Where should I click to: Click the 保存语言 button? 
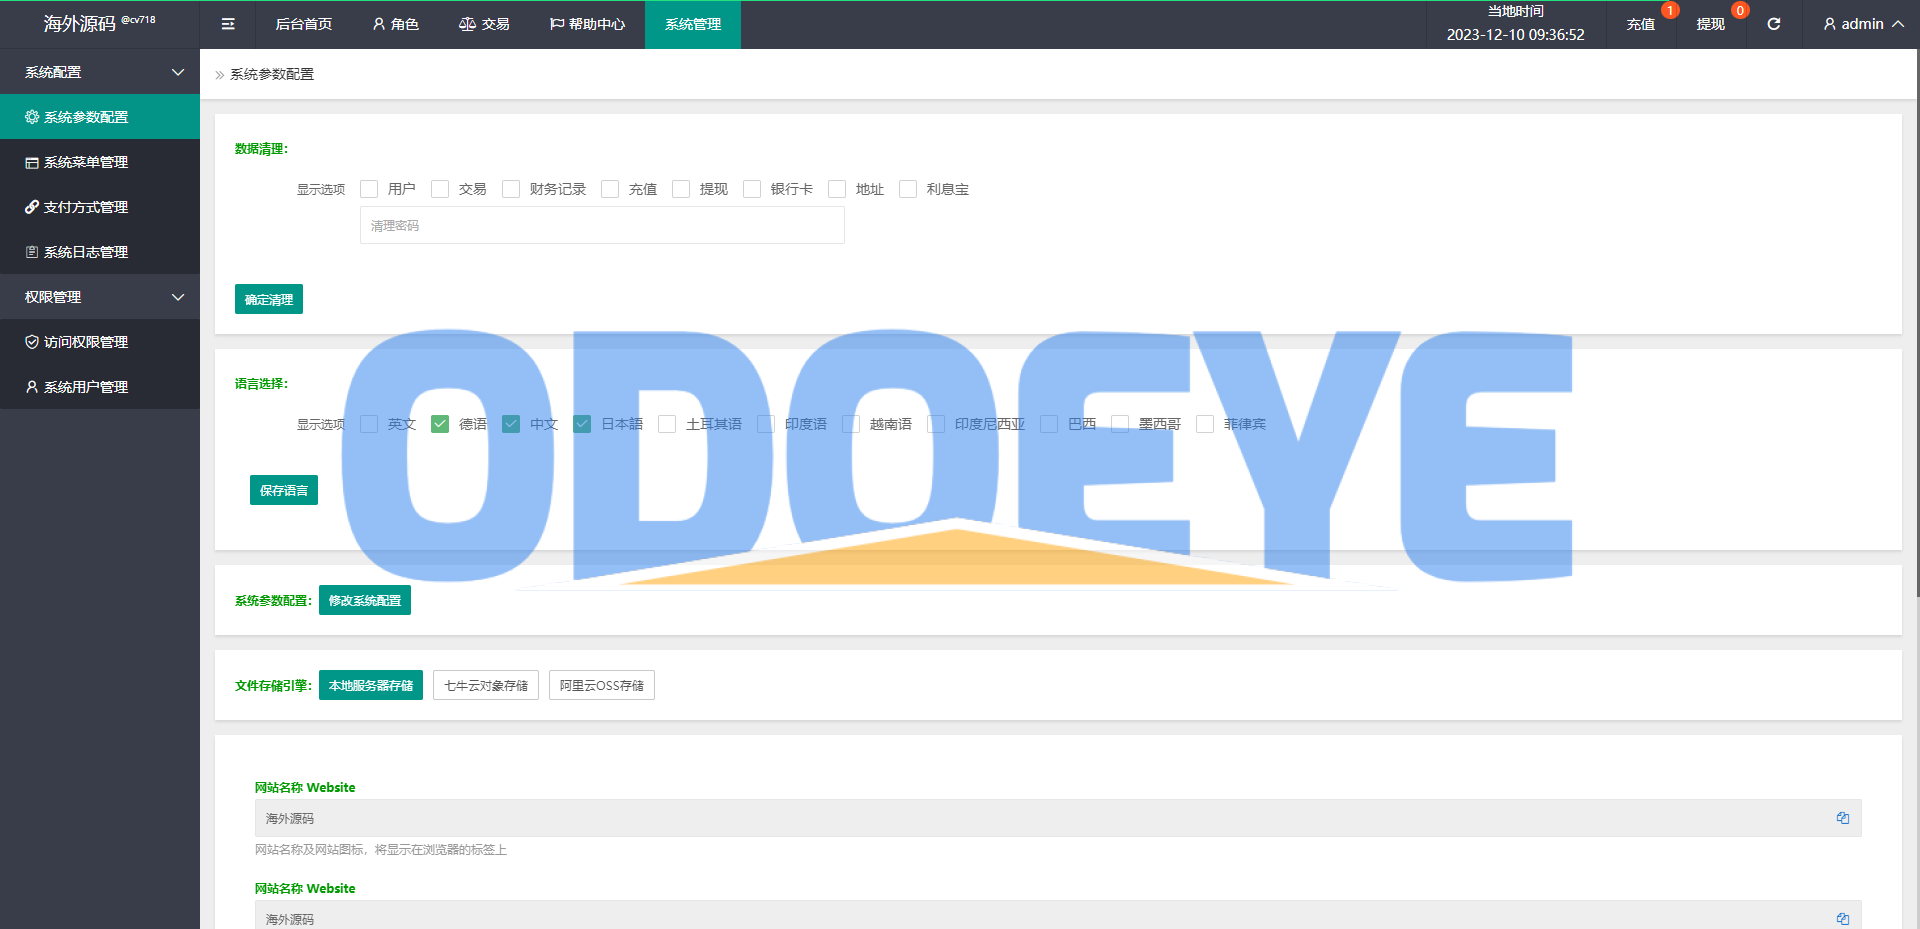(284, 490)
